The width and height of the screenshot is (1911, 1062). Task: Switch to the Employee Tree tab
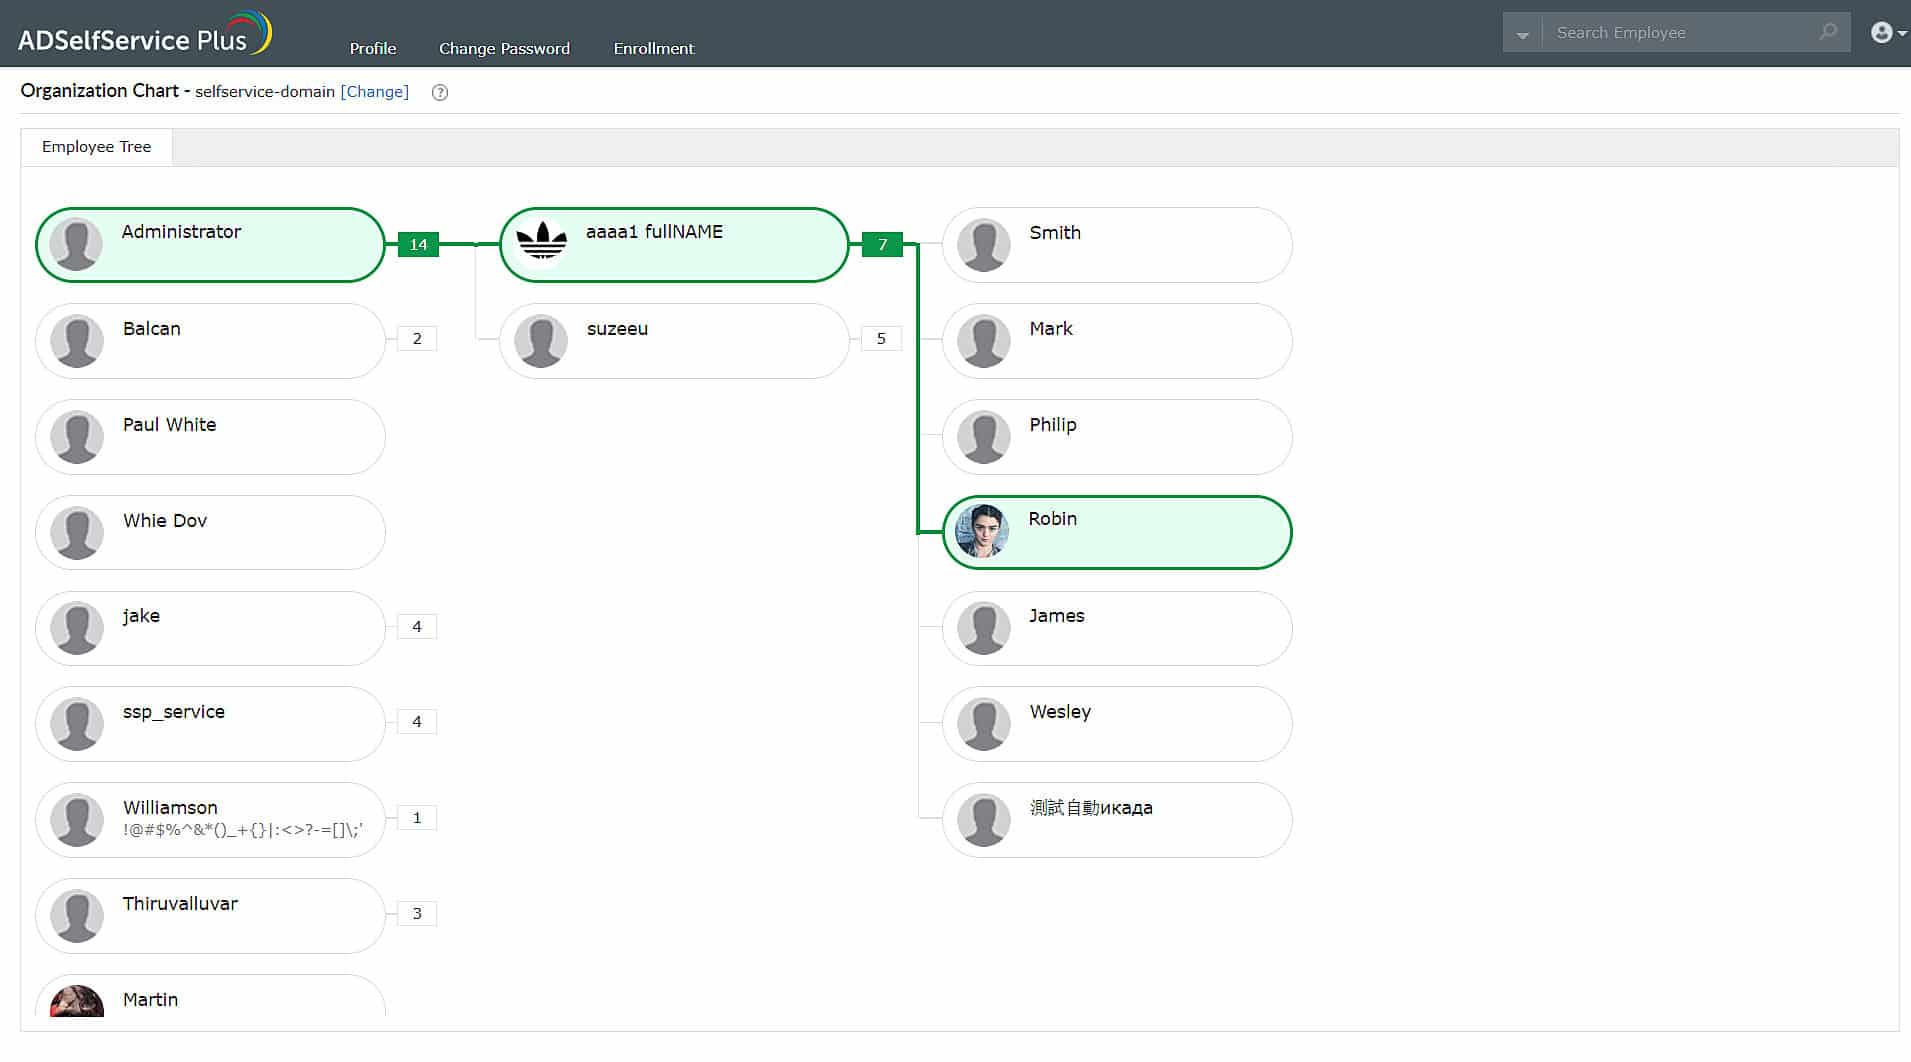tap(96, 146)
